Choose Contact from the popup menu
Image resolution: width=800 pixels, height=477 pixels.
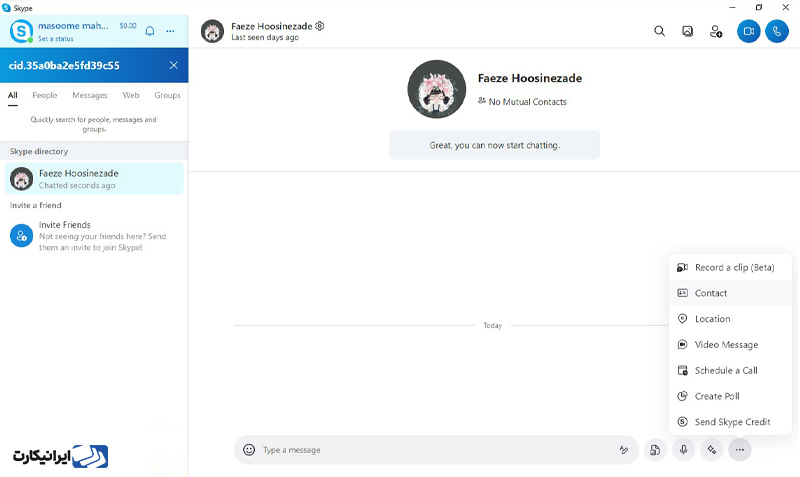pyautogui.click(x=730, y=293)
